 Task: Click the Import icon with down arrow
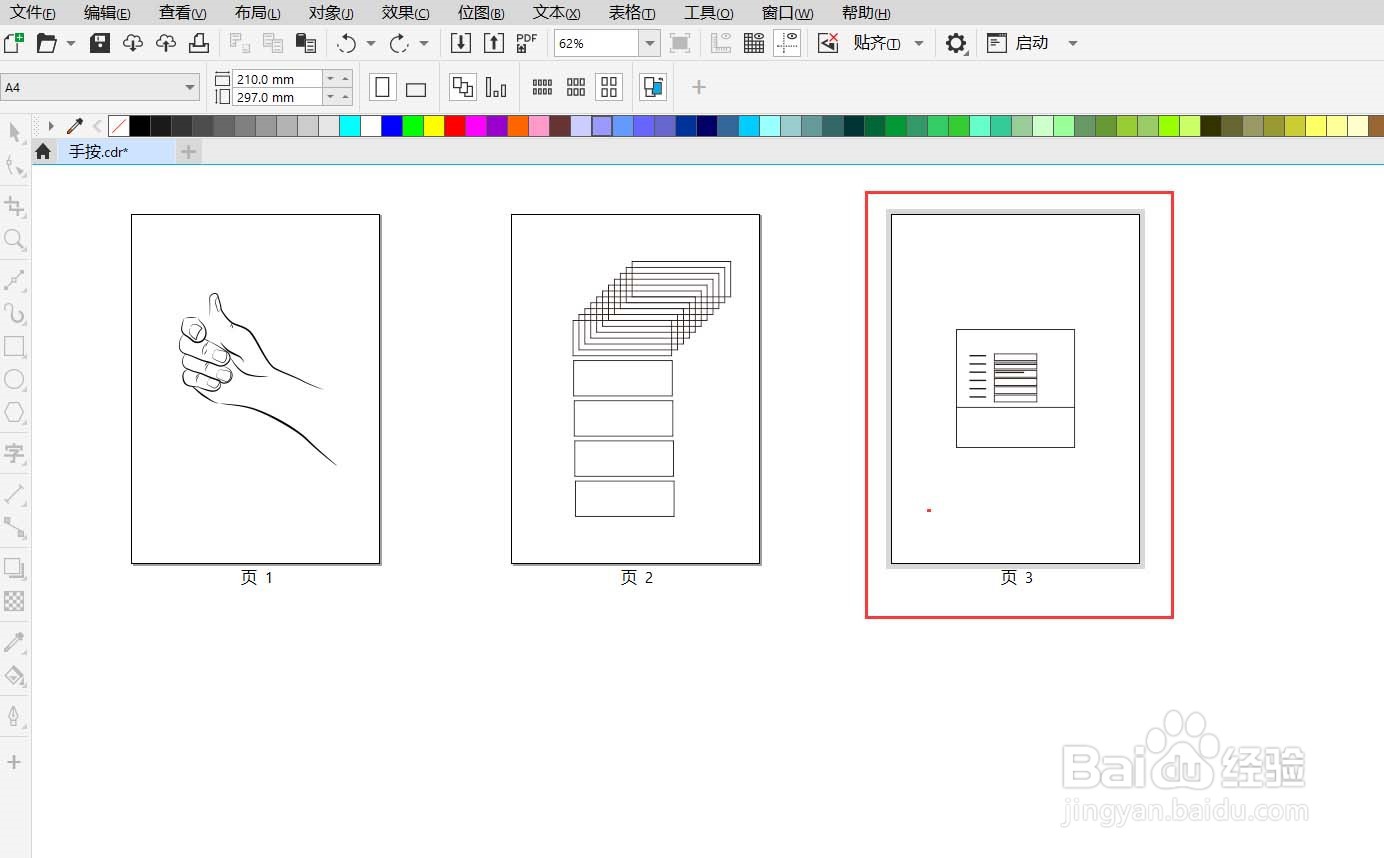(461, 43)
